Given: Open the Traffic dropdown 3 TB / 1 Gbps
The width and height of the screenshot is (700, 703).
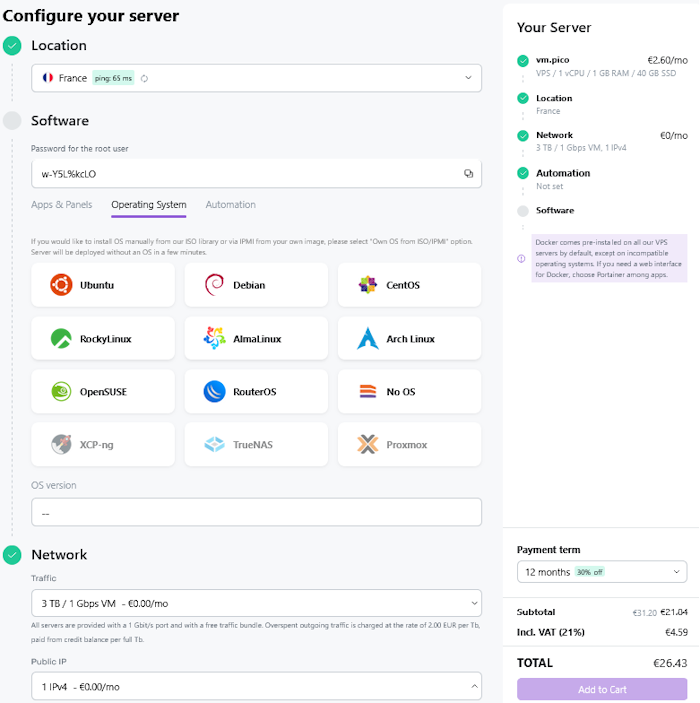Looking at the screenshot, I should 256,603.
